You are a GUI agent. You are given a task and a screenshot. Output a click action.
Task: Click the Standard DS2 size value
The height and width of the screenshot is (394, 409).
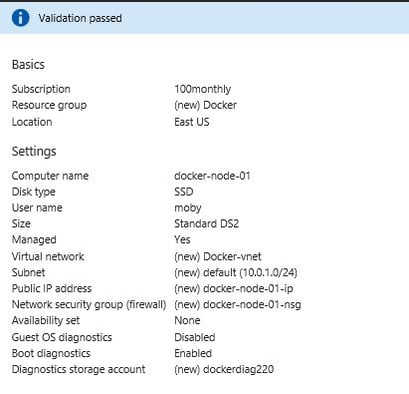[207, 224]
